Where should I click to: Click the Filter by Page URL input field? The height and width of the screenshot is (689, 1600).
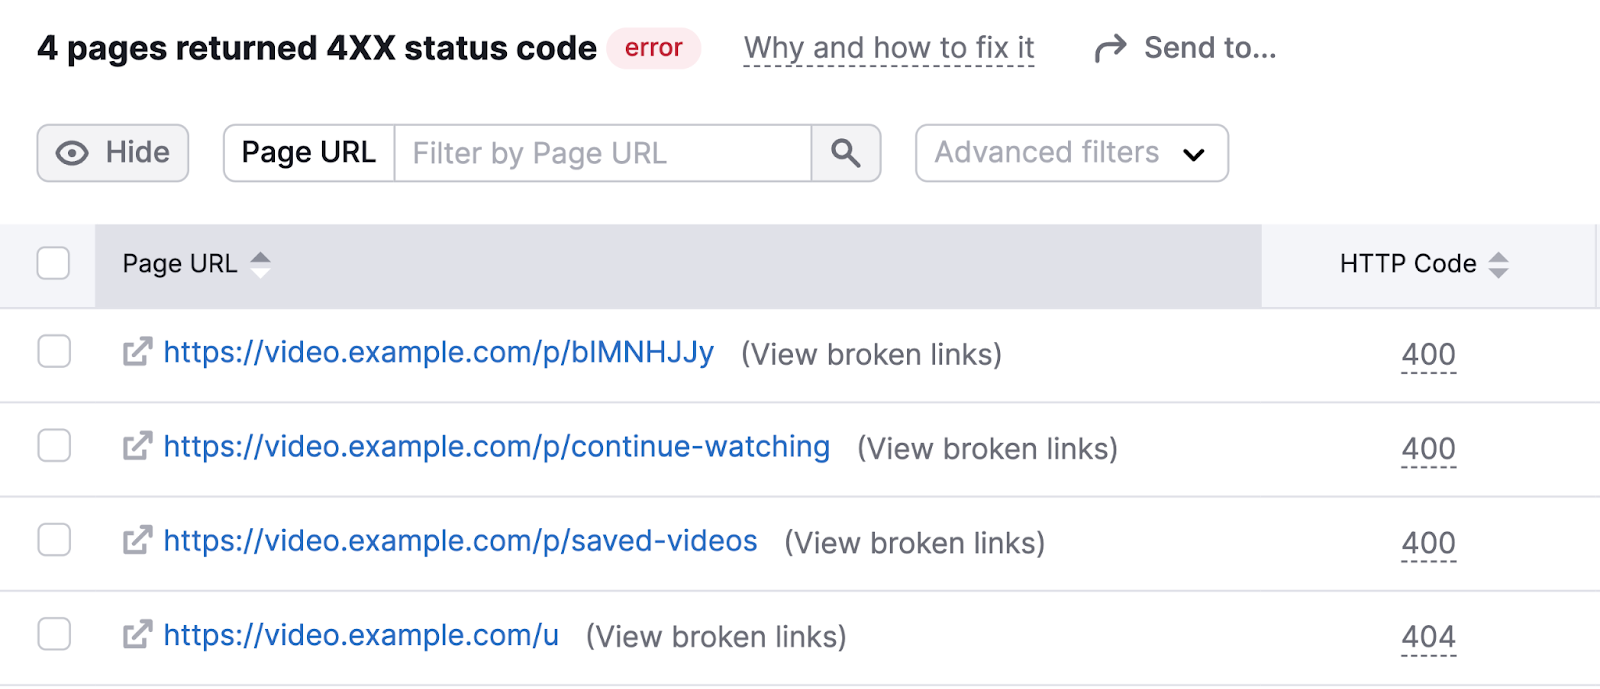[600, 153]
